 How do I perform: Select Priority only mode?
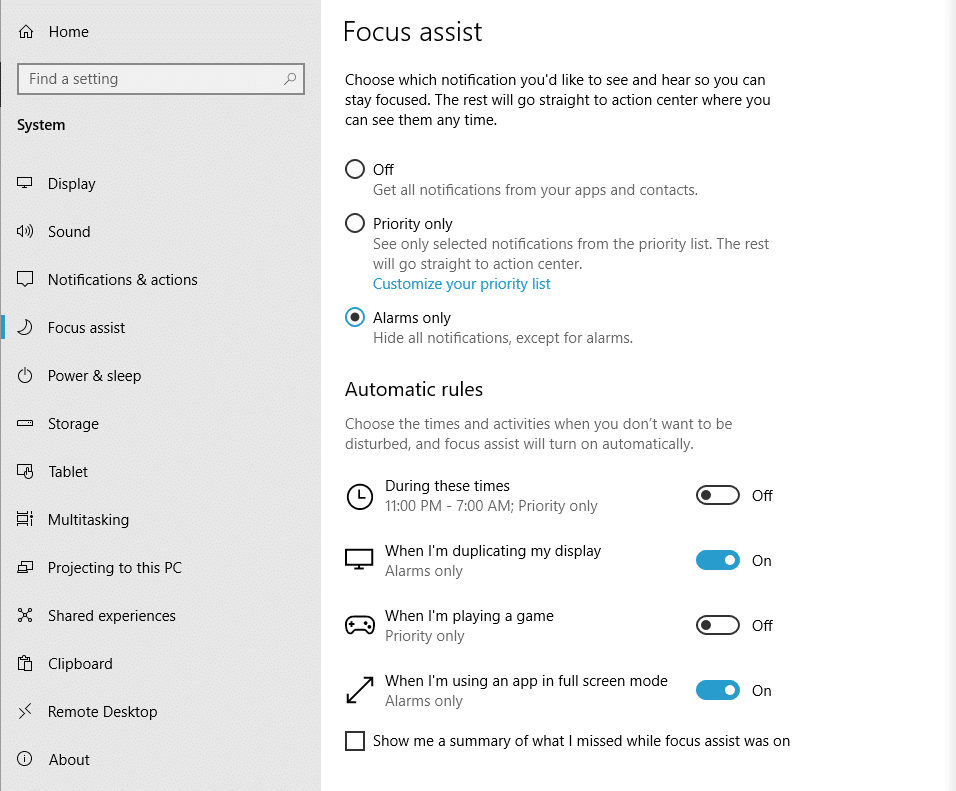pyautogui.click(x=355, y=223)
